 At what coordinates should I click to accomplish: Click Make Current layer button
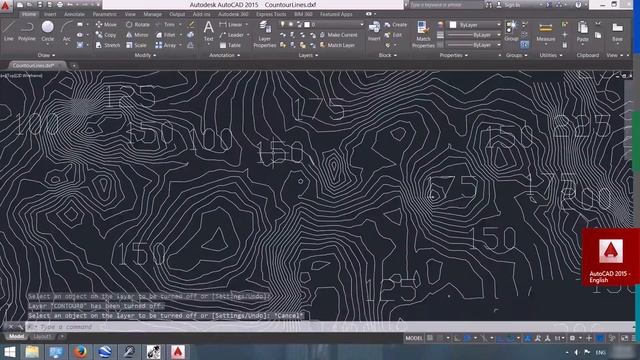click(x=338, y=35)
